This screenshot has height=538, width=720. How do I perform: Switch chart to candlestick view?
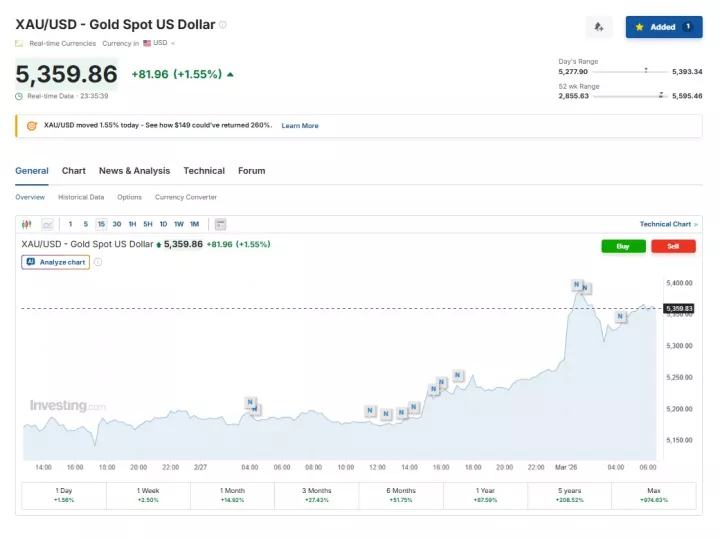27,224
